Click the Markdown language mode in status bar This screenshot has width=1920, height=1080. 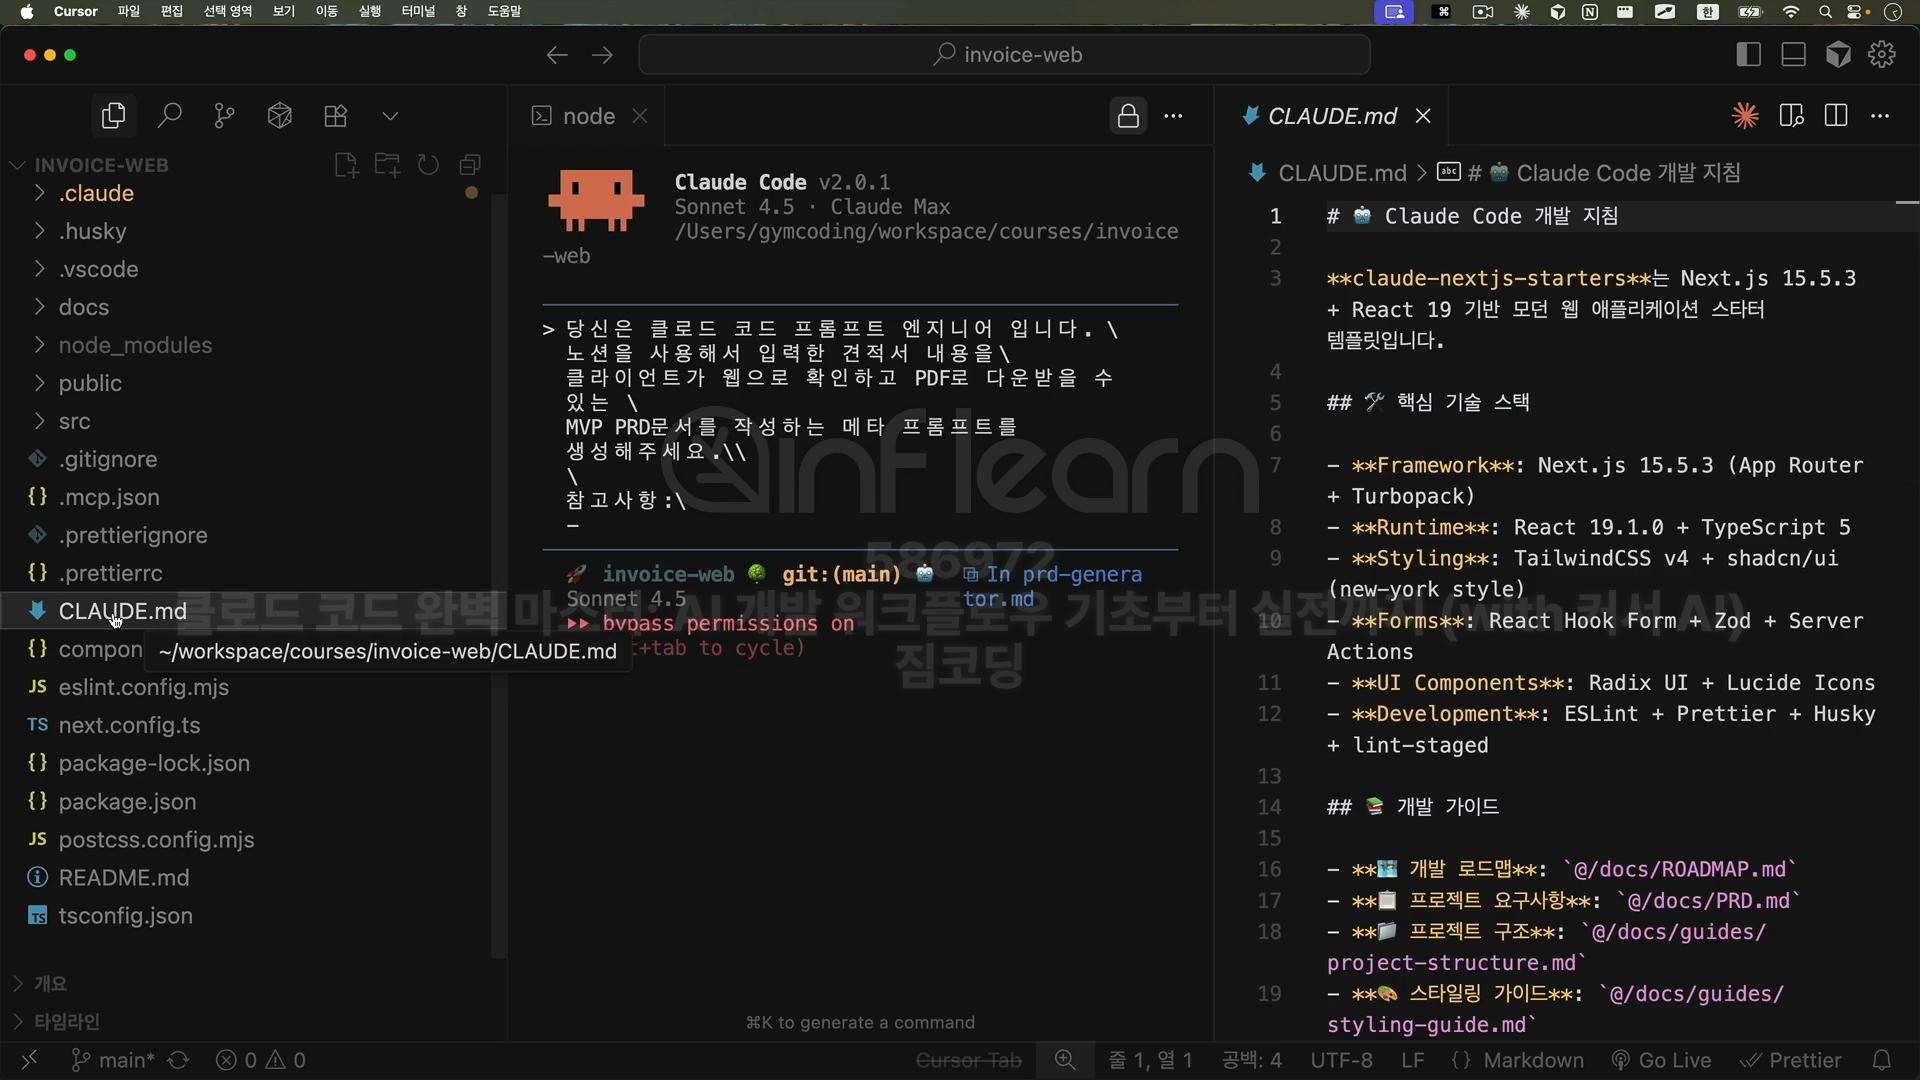tap(1532, 1060)
